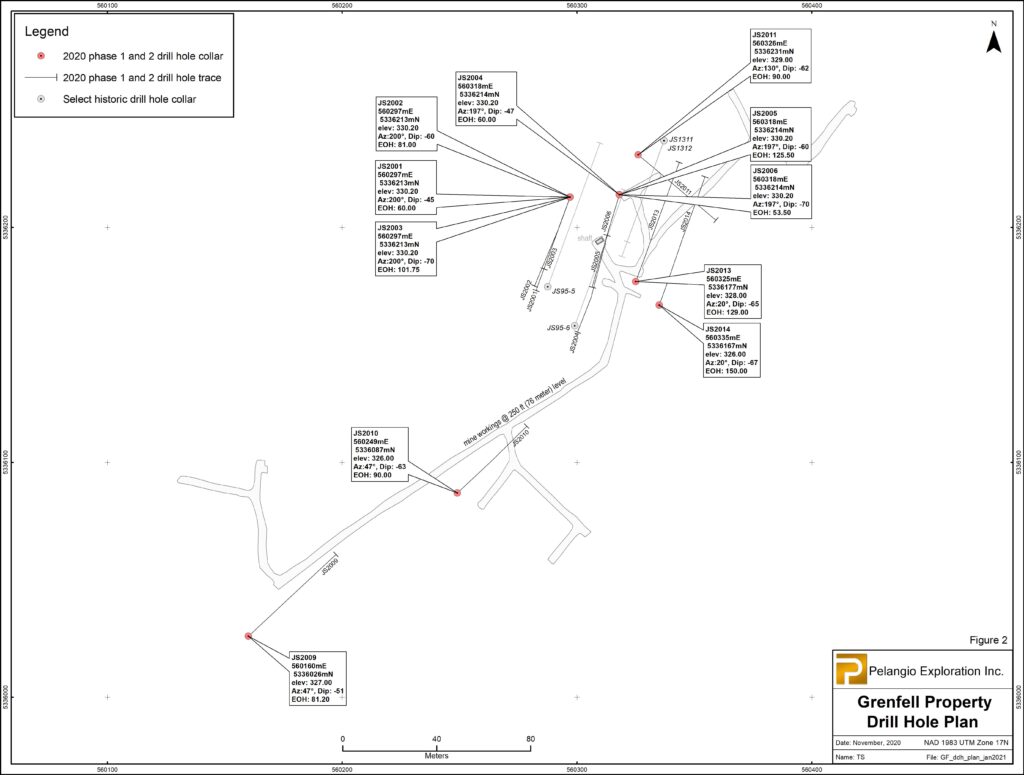Select the JS2009 red drill collar marker
The image size is (1024, 775).
click(x=248, y=636)
